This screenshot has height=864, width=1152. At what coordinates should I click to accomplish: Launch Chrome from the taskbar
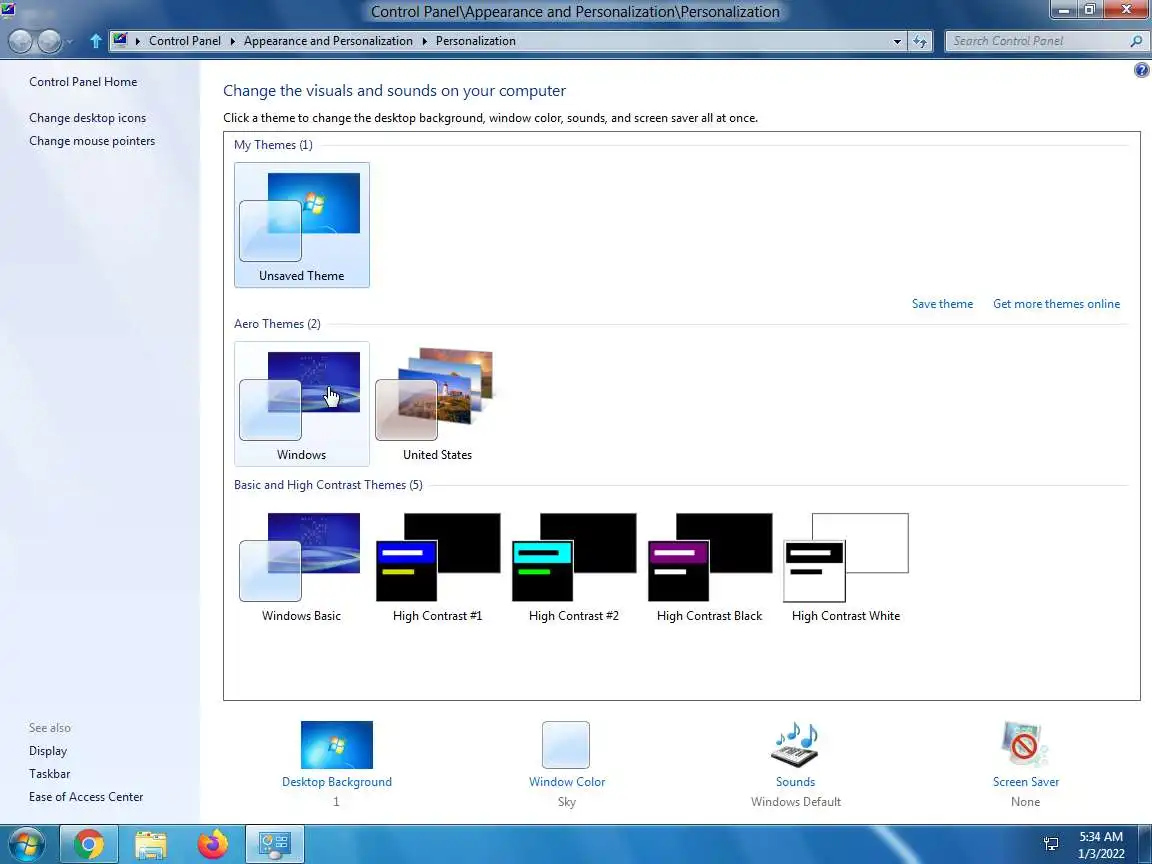click(x=88, y=844)
